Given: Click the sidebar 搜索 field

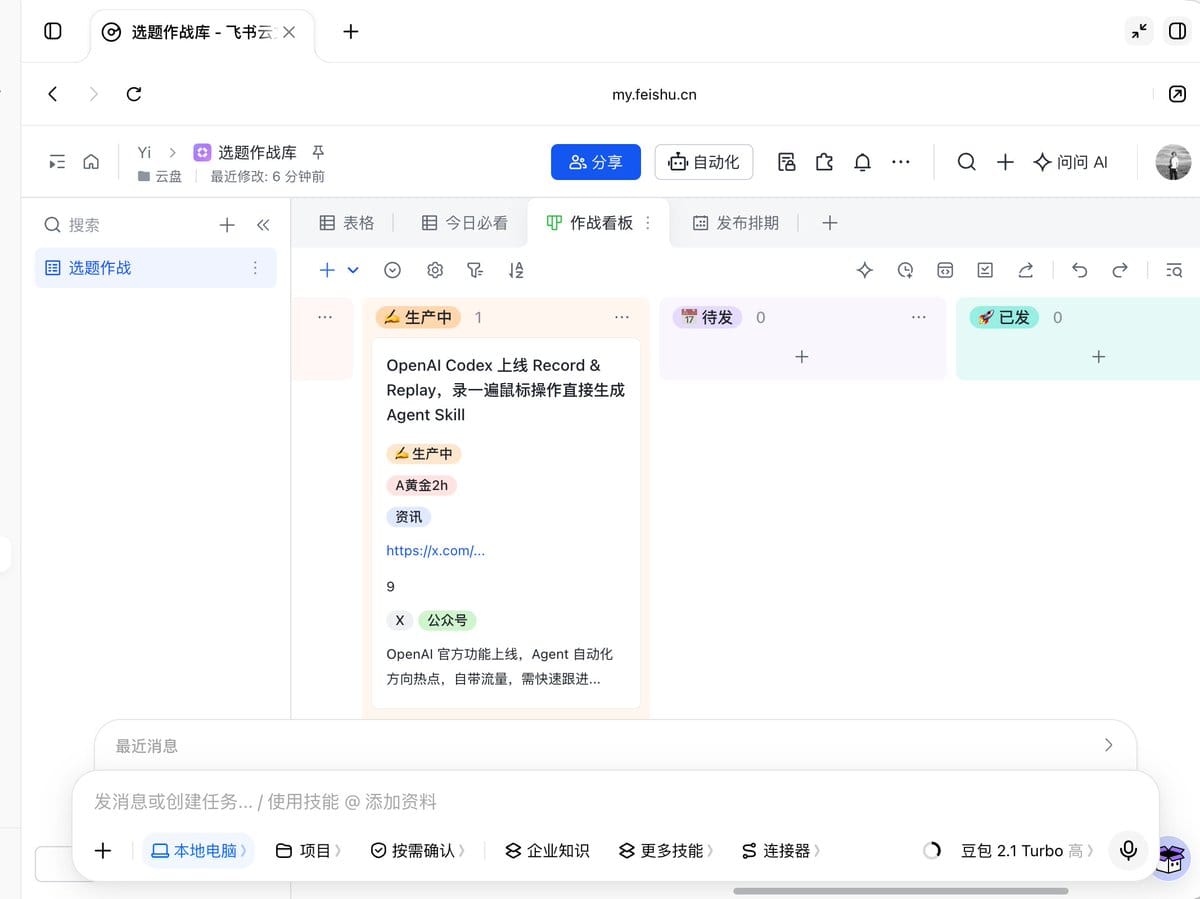Looking at the screenshot, I should point(120,225).
